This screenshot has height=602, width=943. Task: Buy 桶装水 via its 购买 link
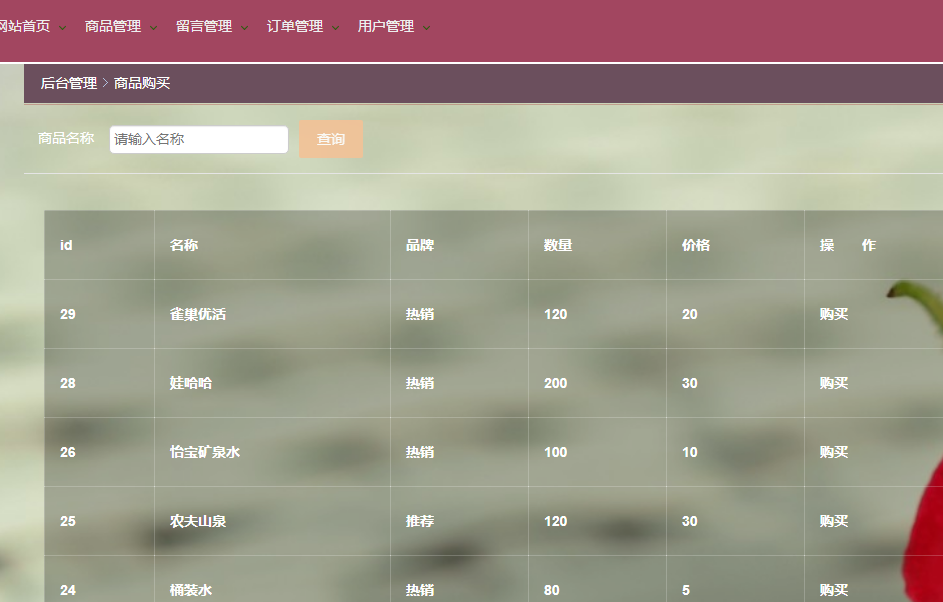tap(834, 590)
